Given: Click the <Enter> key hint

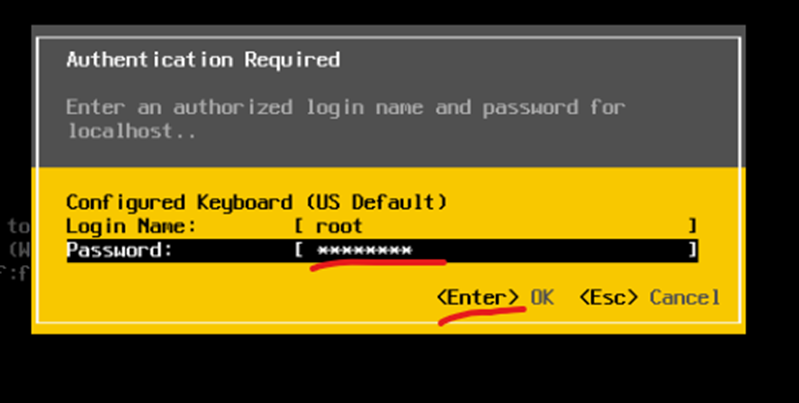Looking at the screenshot, I should (478, 297).
